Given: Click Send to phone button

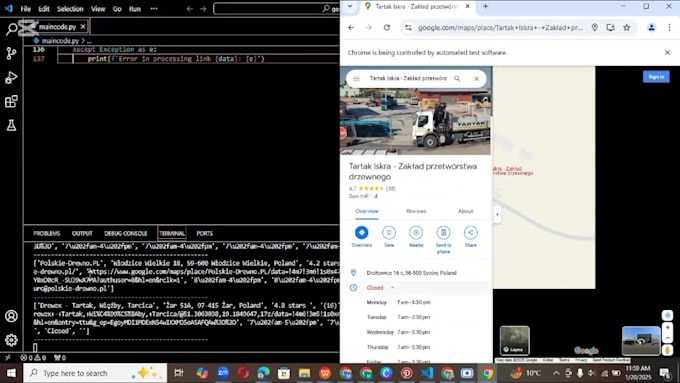Looking at the screenshot, I should pos(443,239).
